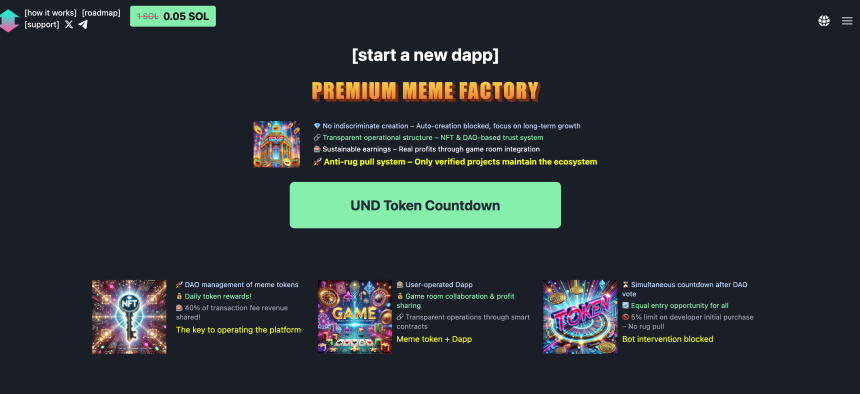860x394 pixels.
Task: Click the TOKEN neon thumbnail image
Action: pos(580,317)
